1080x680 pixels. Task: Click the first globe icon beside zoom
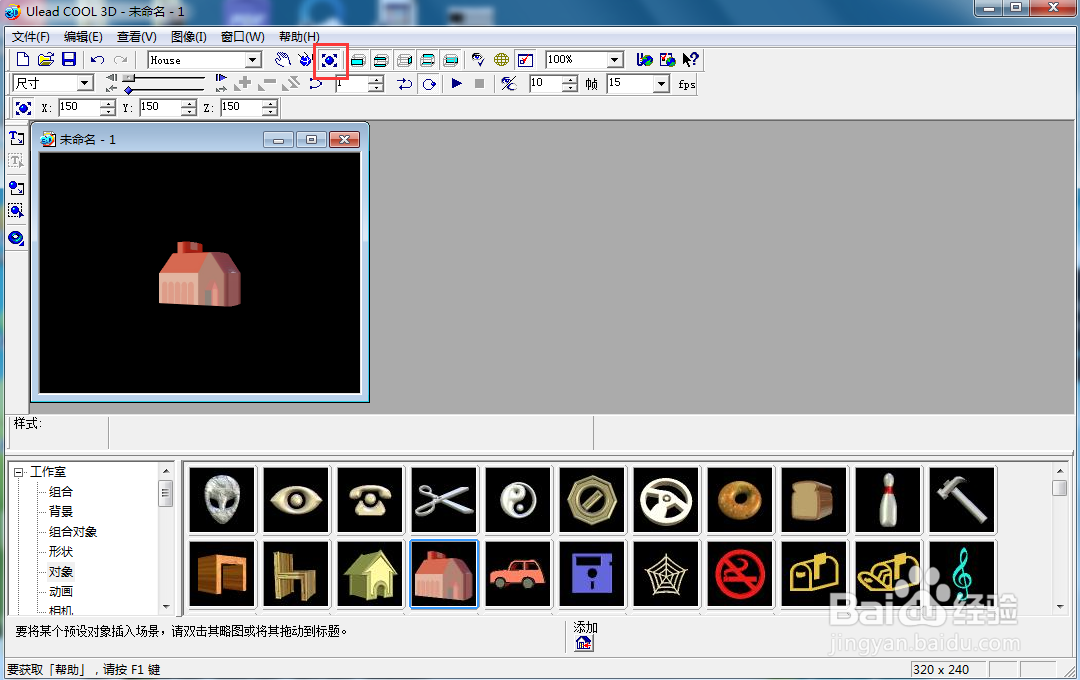644,60
